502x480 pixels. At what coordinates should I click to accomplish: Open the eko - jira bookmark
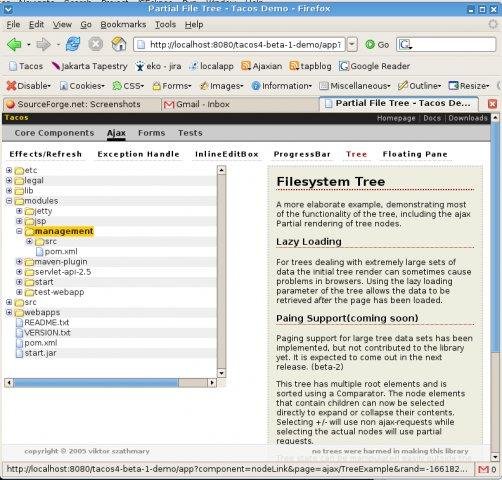[x=158, y=66]
